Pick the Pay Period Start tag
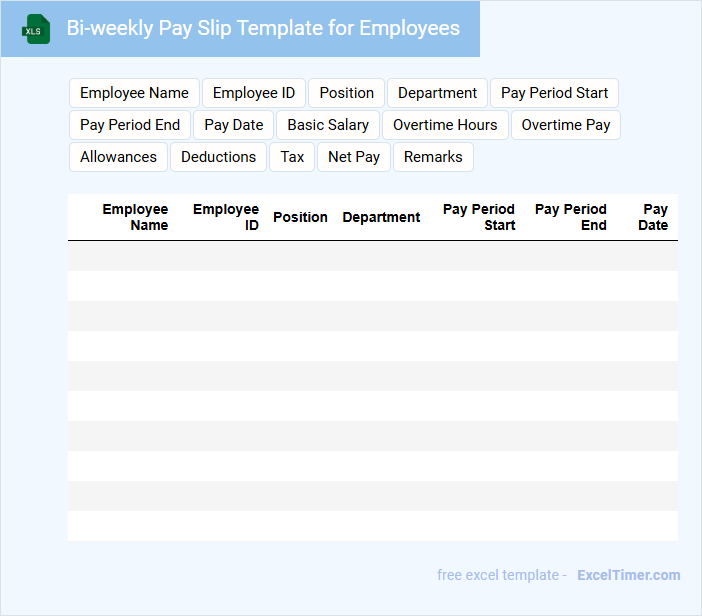The height and width of the screenshot is (616, 702). (554, 93)
